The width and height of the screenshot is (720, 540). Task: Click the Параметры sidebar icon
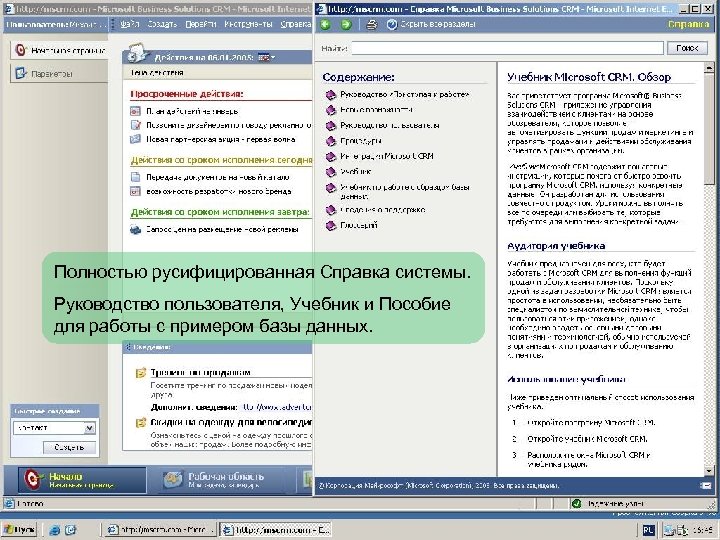pyautogui.click(x=21, y=73)
